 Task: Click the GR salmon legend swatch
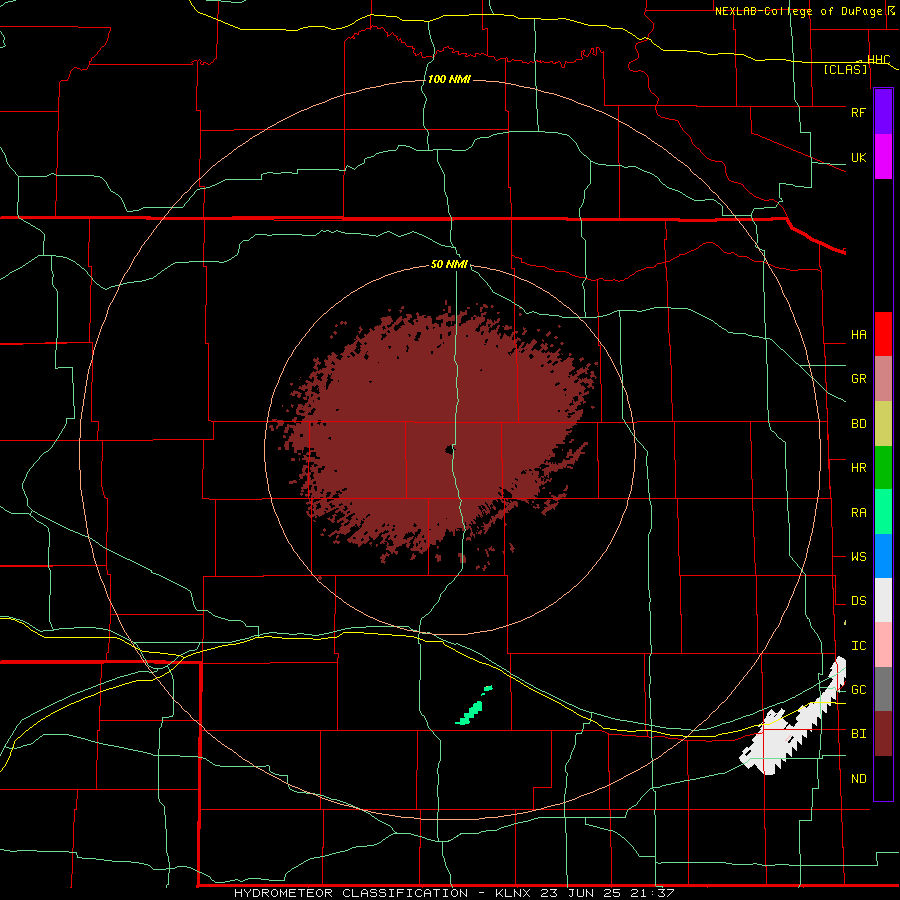click(x=883, y=379)
